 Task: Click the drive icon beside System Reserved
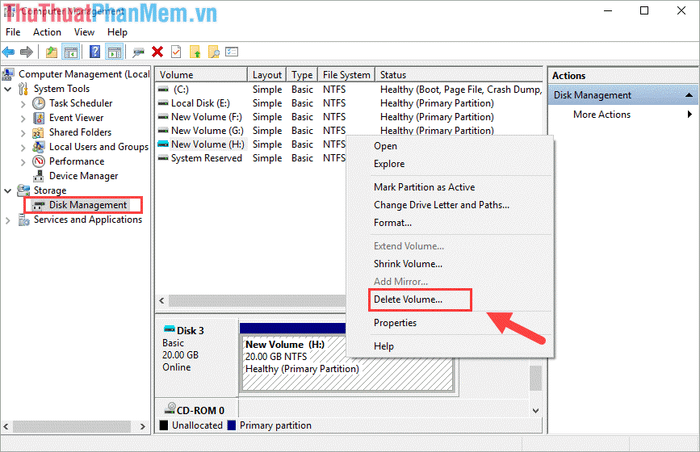coord(163,158)
